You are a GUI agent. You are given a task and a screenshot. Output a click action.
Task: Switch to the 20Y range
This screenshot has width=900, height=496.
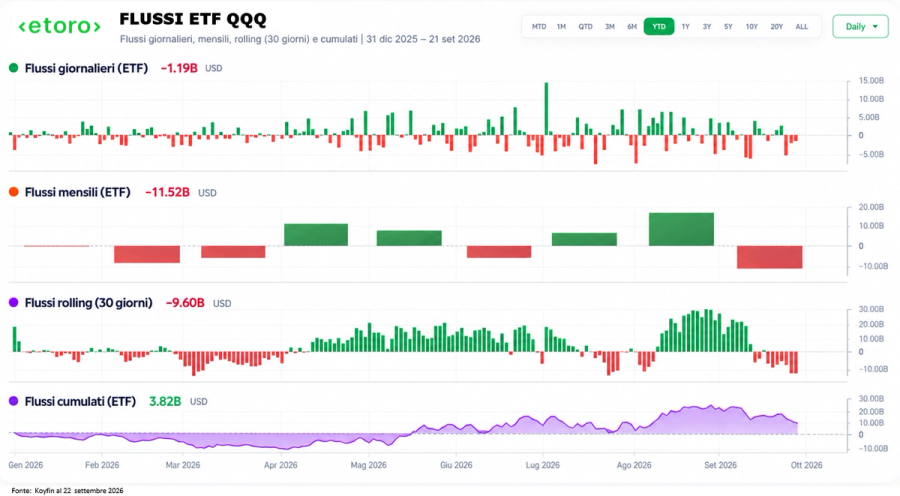777,26
